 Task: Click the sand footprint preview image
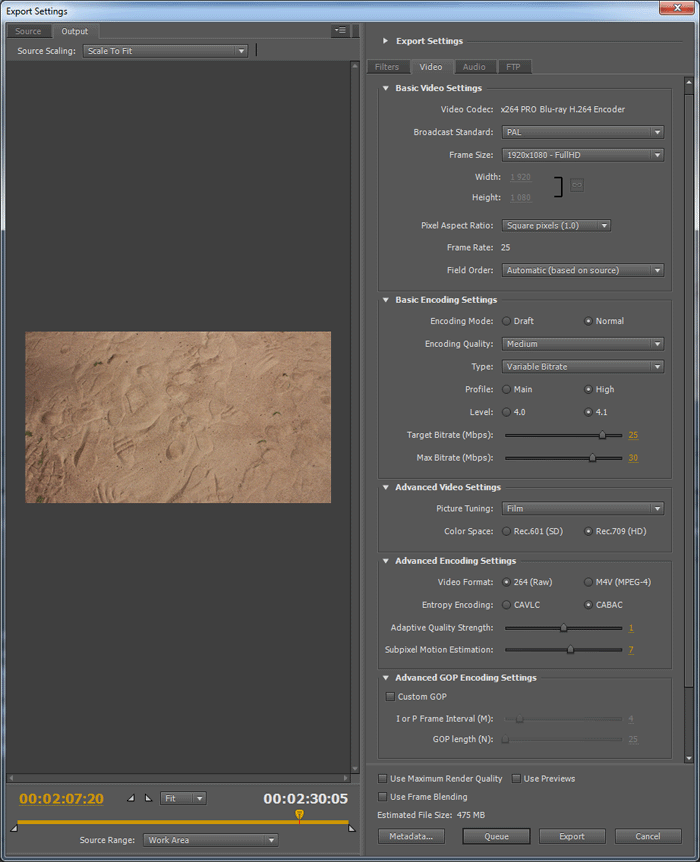pyautogui.click(x=178, y=417)
